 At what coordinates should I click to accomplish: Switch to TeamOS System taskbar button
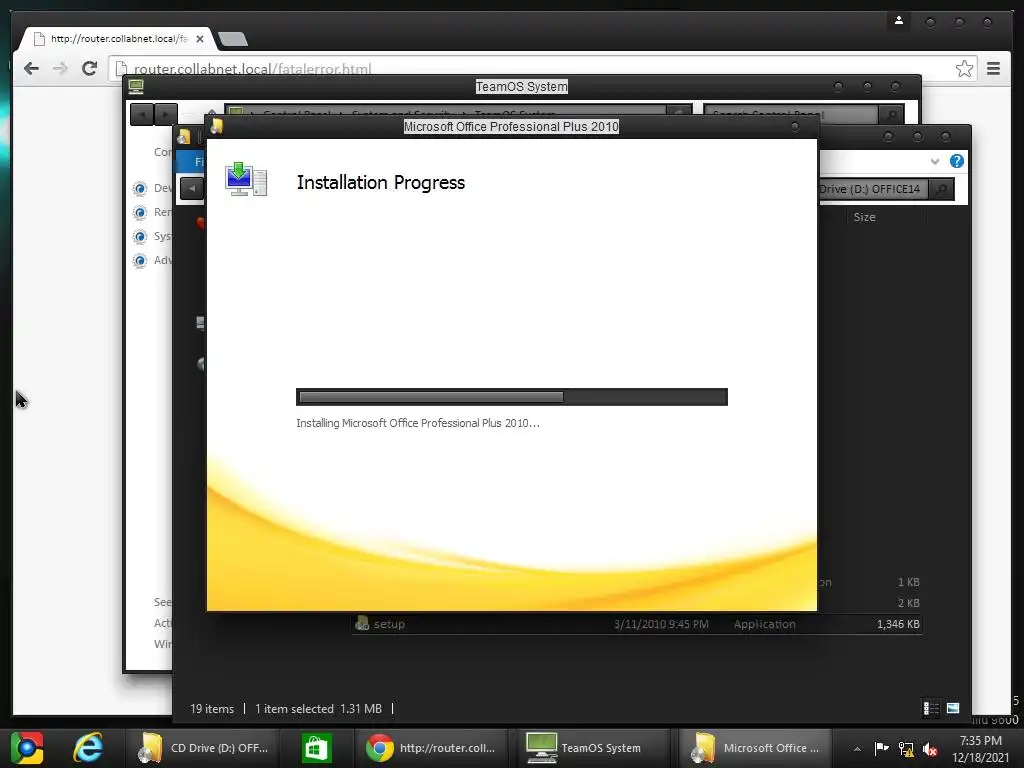click(593, 748)
